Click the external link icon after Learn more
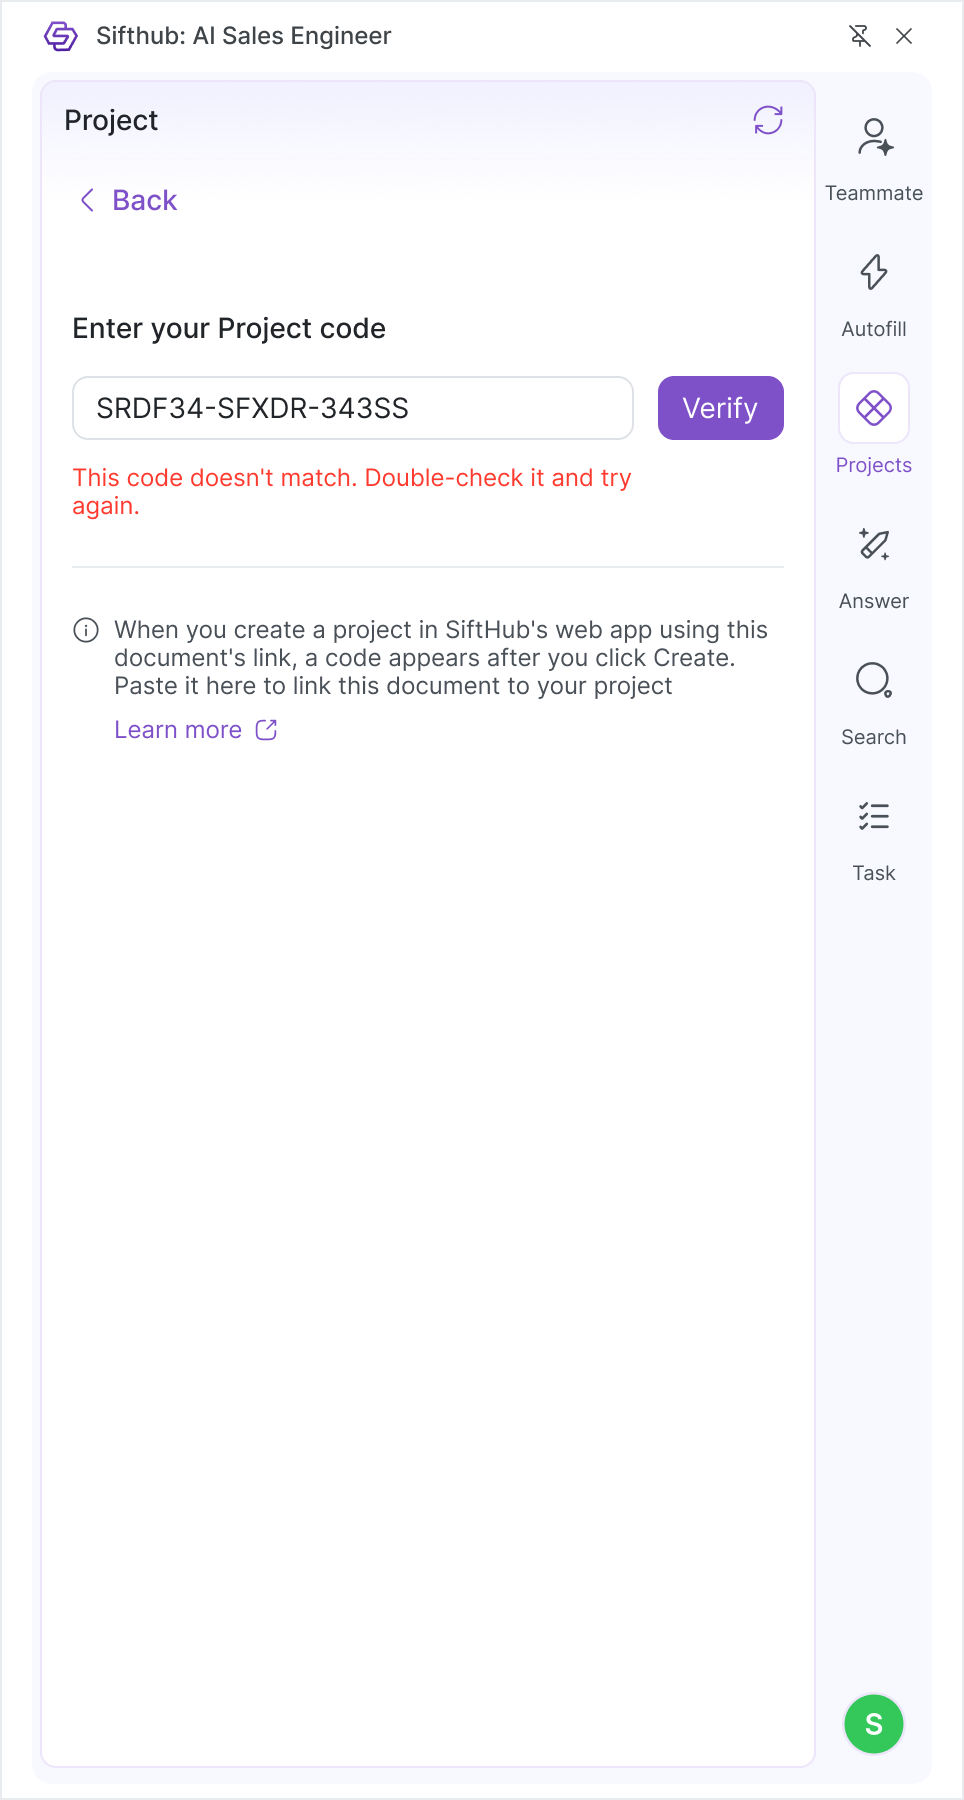The width and height of the screenshot is (964, 1800). (266, 730)
